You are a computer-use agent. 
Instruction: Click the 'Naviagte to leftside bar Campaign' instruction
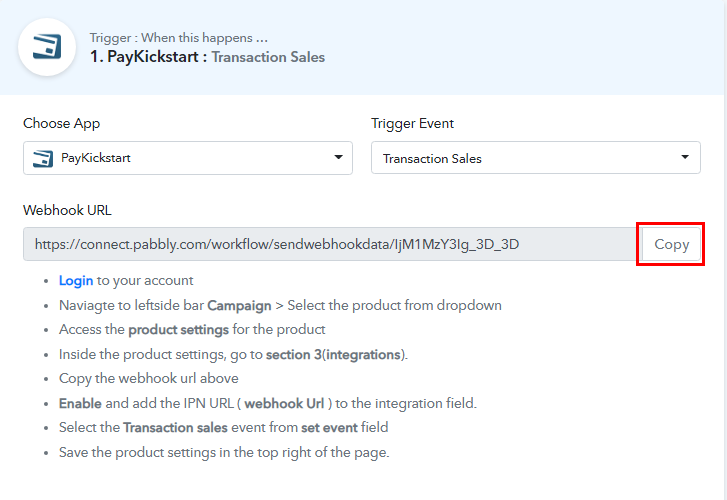coord(280,305)
